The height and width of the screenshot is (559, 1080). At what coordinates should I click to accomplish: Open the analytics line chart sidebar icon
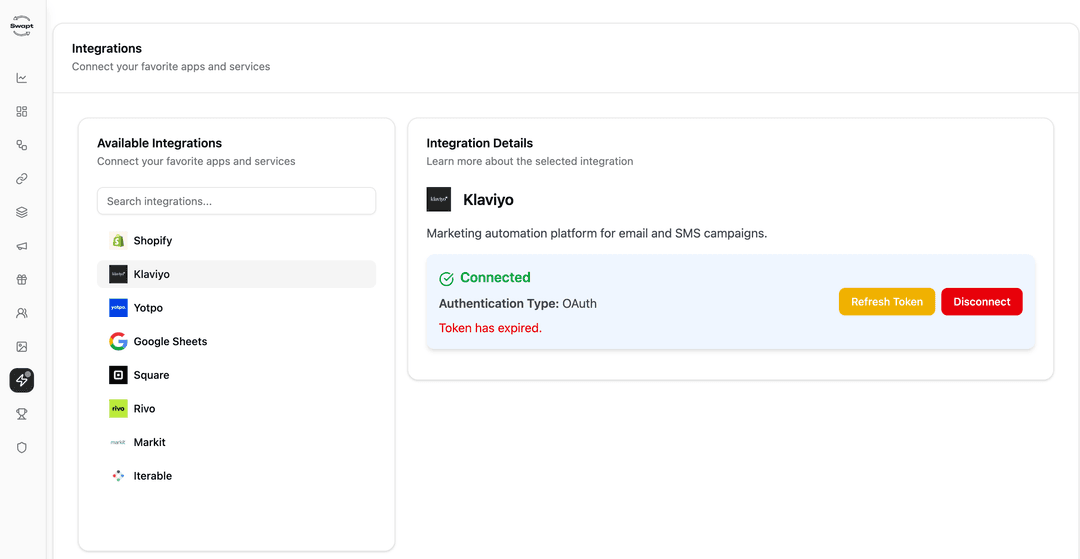22,78
